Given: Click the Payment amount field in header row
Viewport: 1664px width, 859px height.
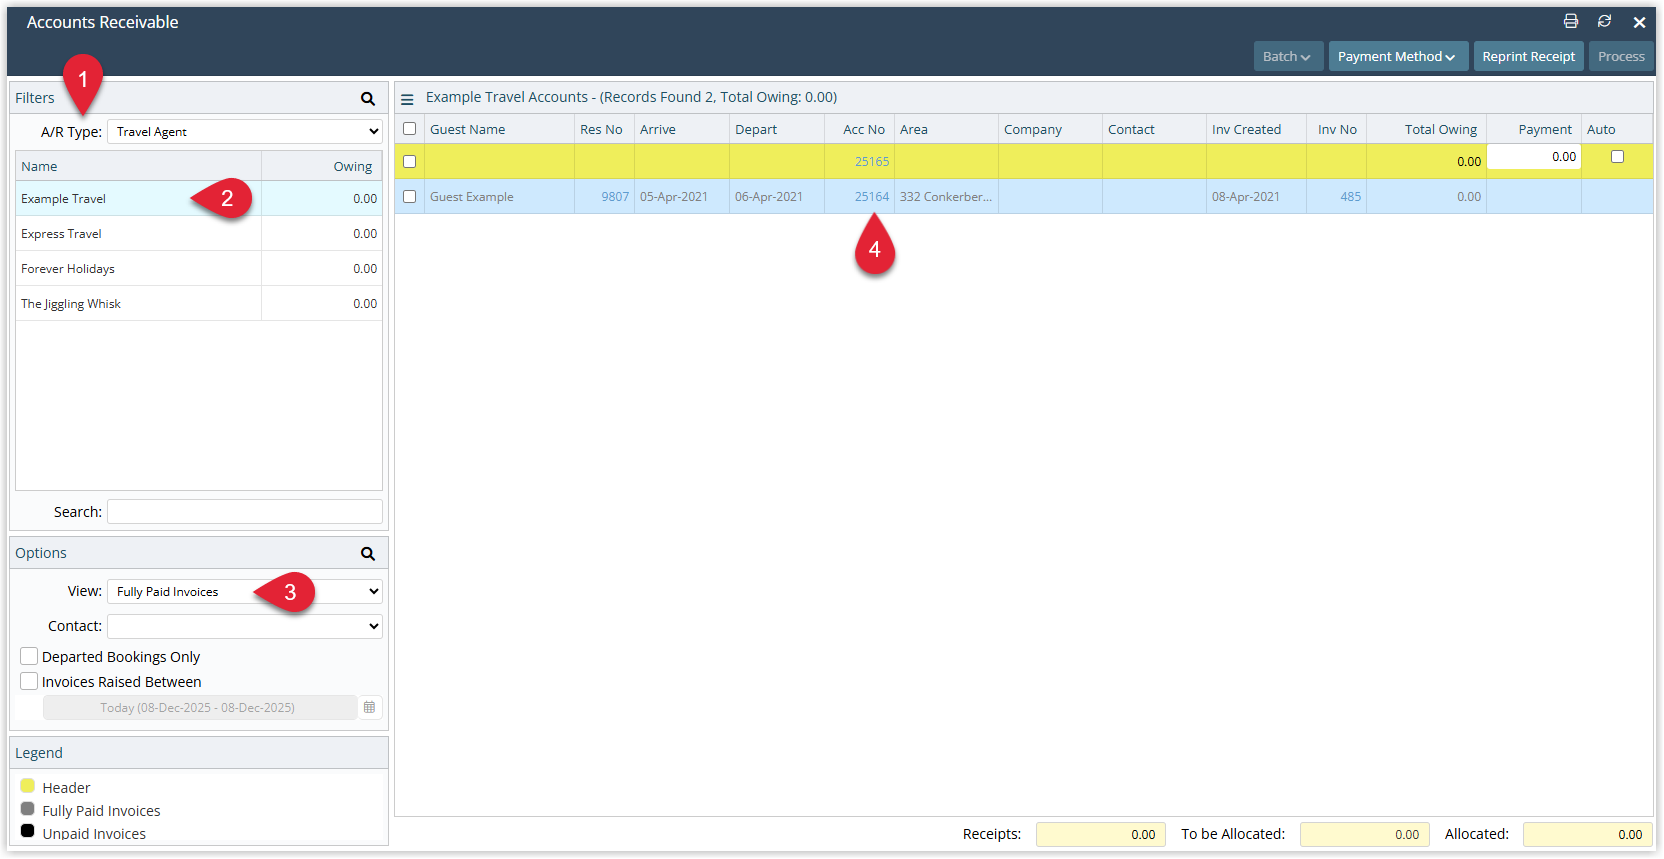Looking at the screenshot, I should pyautogui.click(x=1534, y=157).
